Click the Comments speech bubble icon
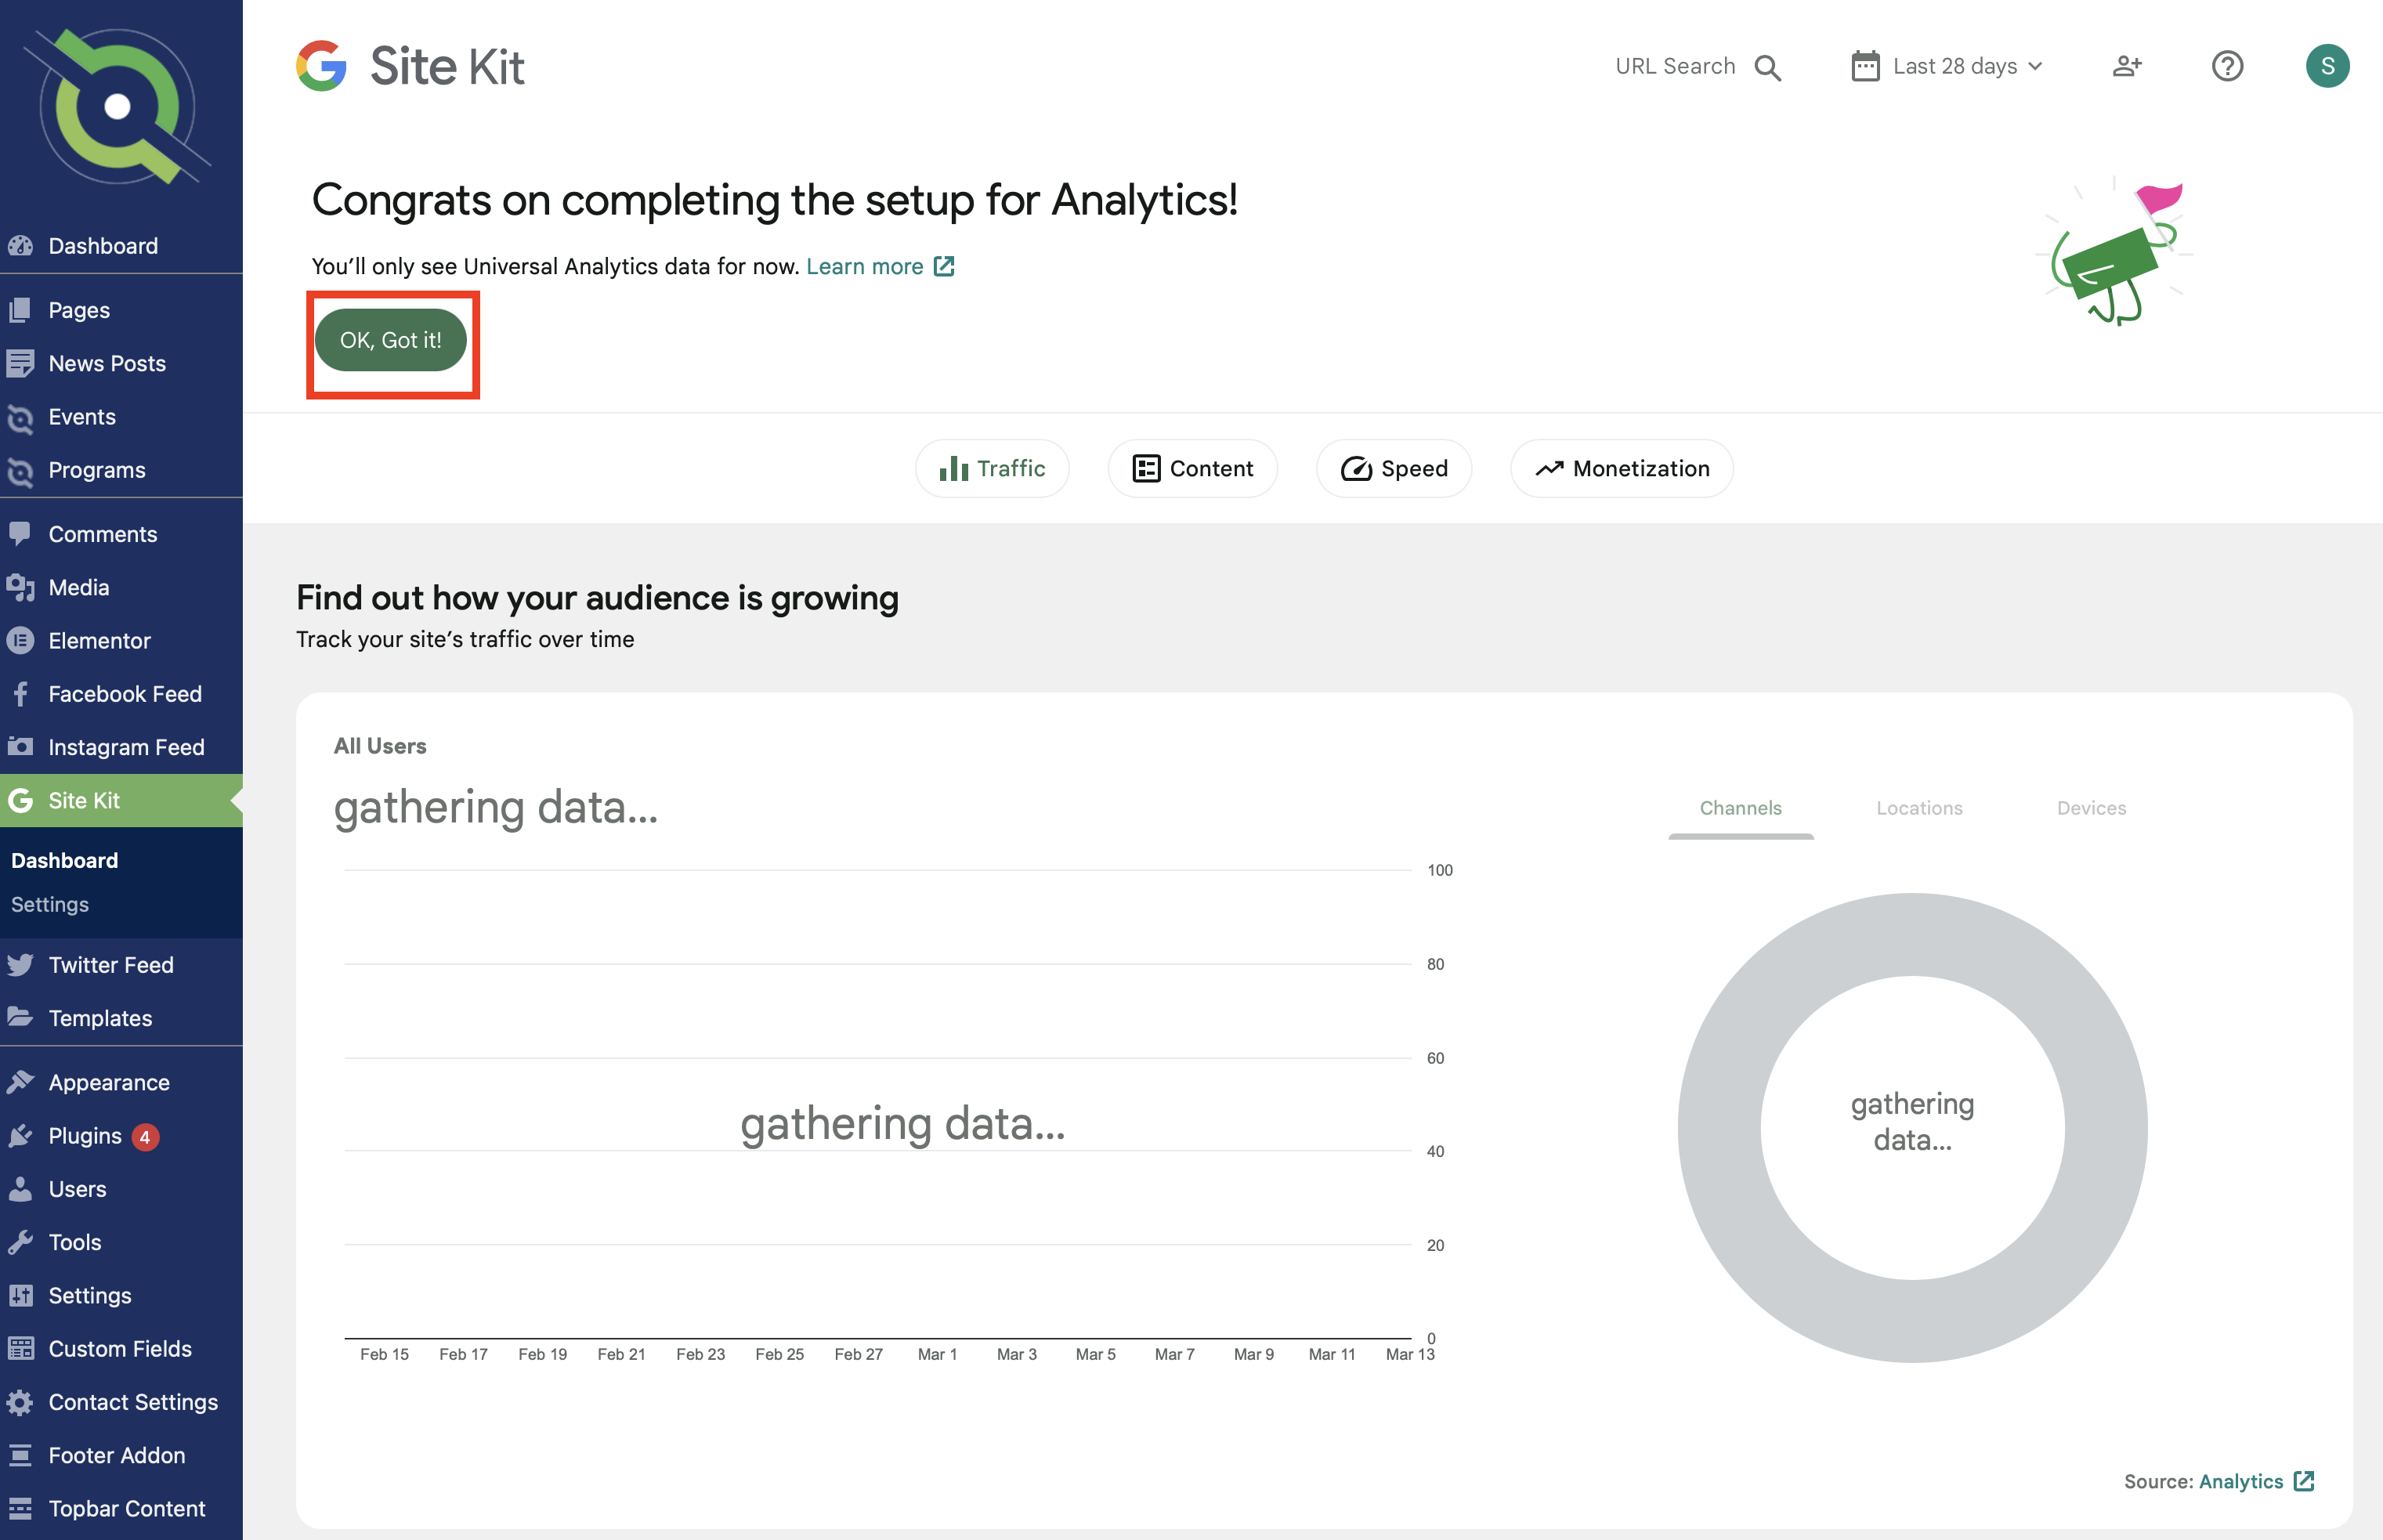This screenshot has width=2383, height=1540. 20,534
